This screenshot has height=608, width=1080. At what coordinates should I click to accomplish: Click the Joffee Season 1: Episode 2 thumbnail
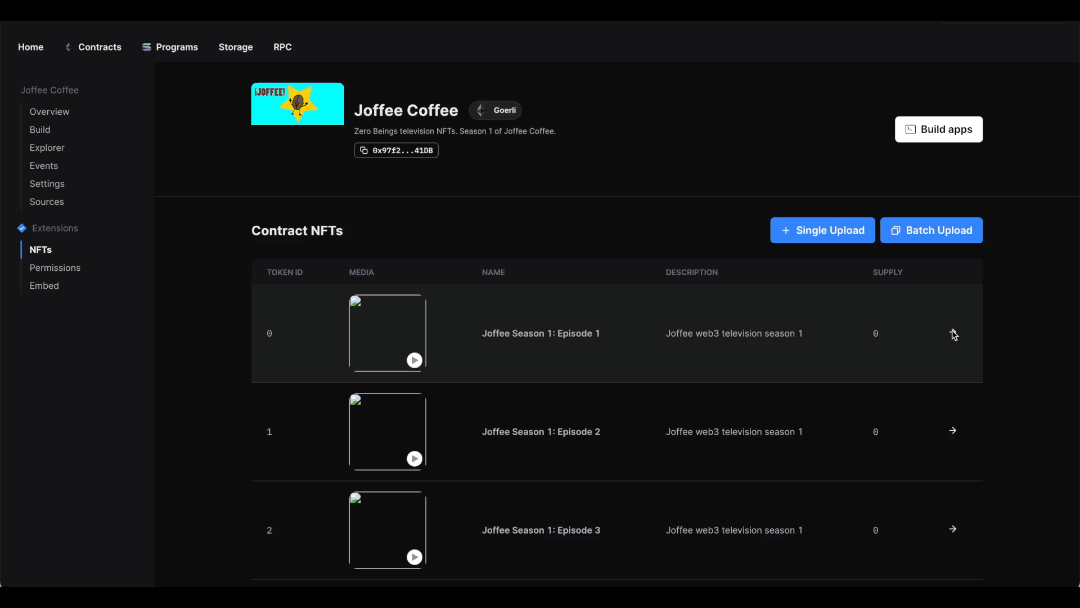[x=387, y=431]
